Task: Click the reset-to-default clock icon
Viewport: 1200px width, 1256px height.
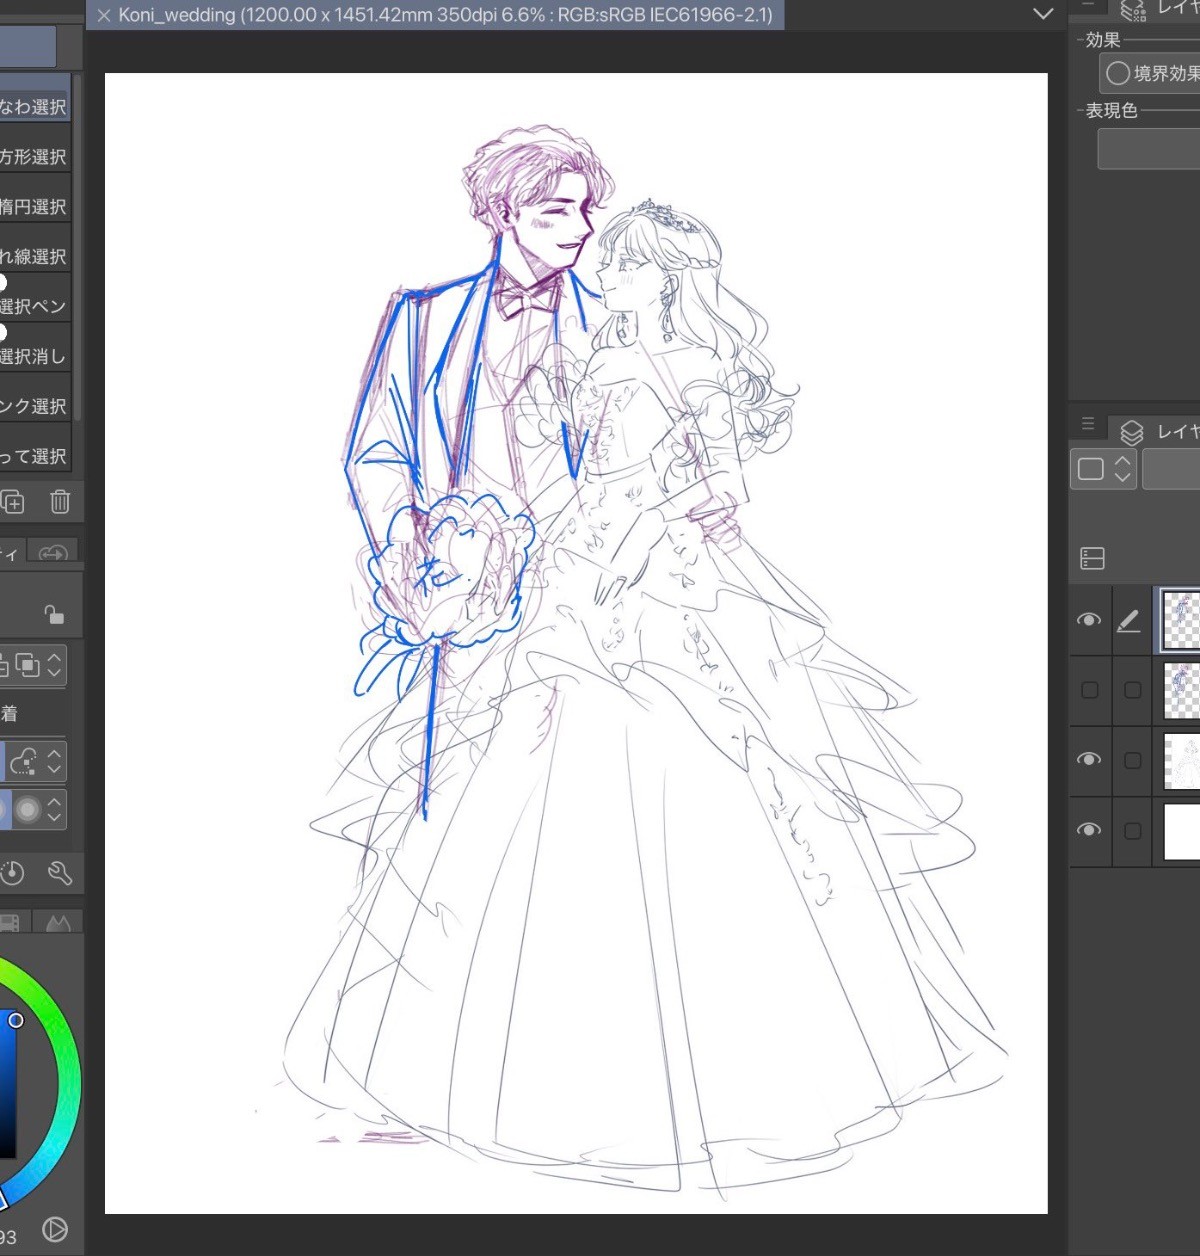Action: pos(12,874)
